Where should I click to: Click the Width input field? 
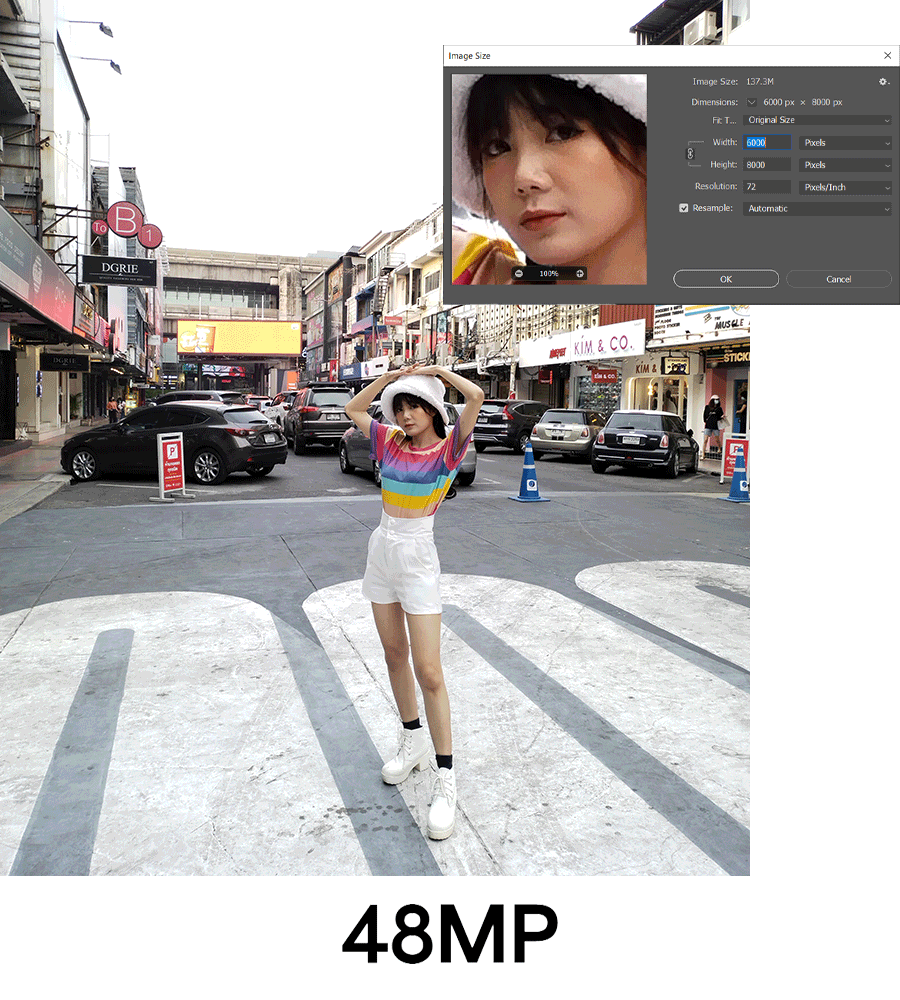767,143
